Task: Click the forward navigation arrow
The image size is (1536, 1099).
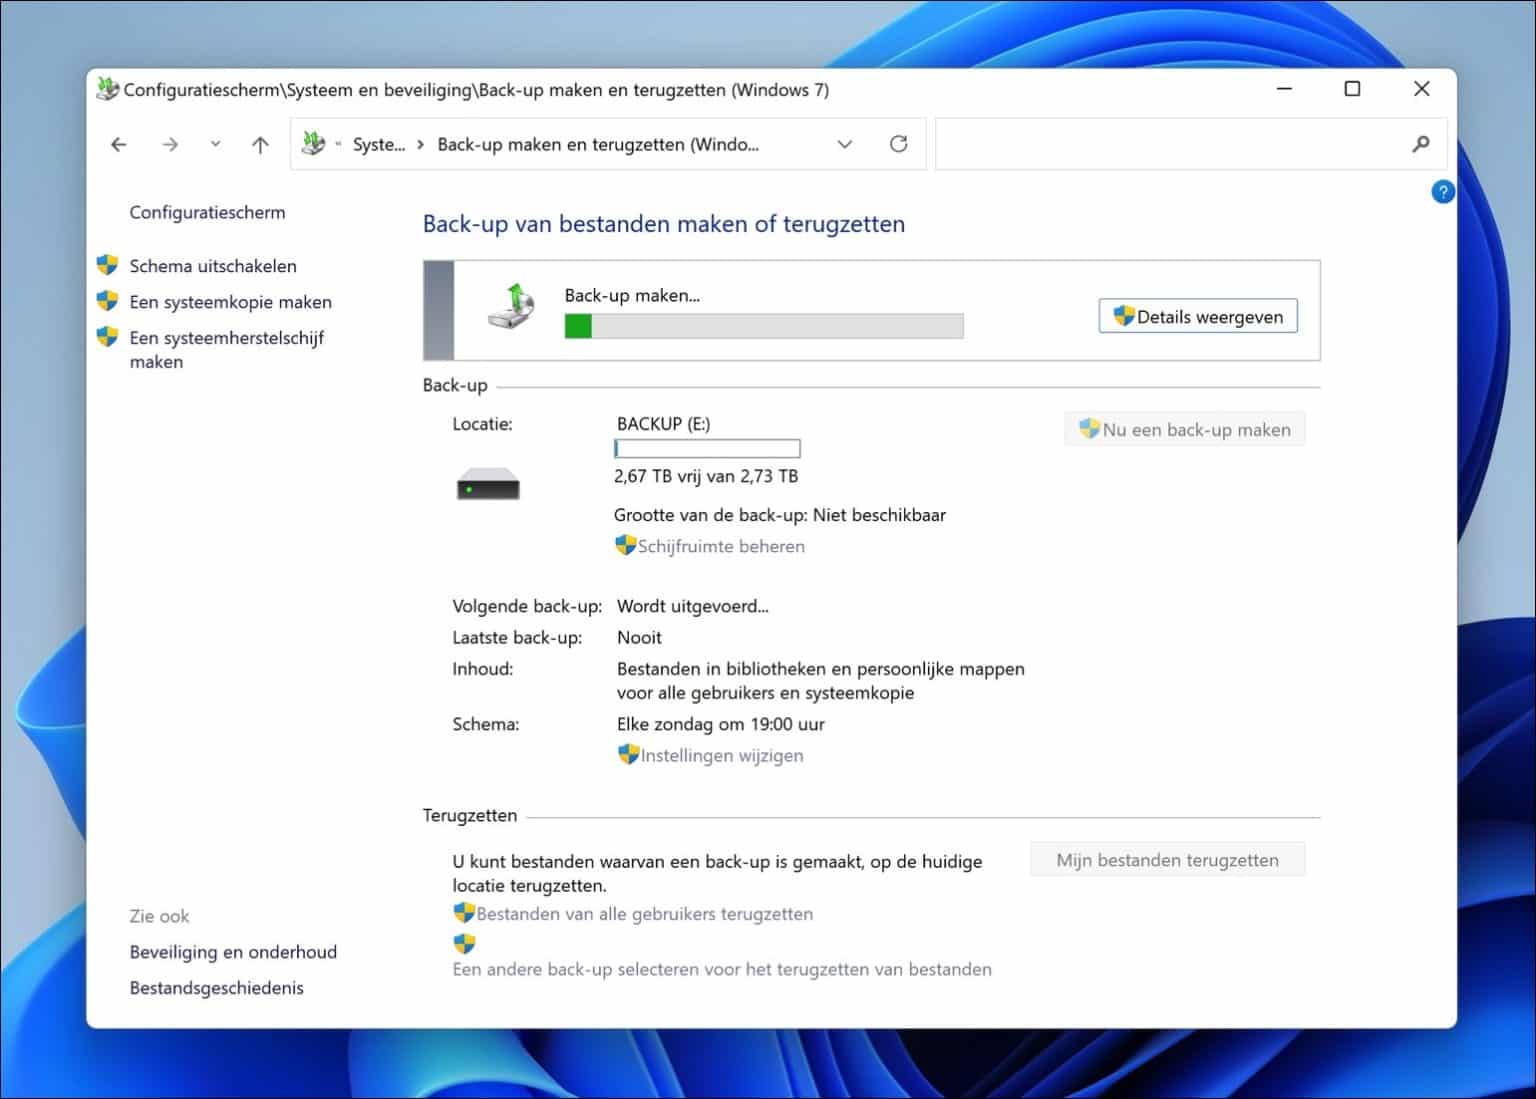Action: coord(170,144)
